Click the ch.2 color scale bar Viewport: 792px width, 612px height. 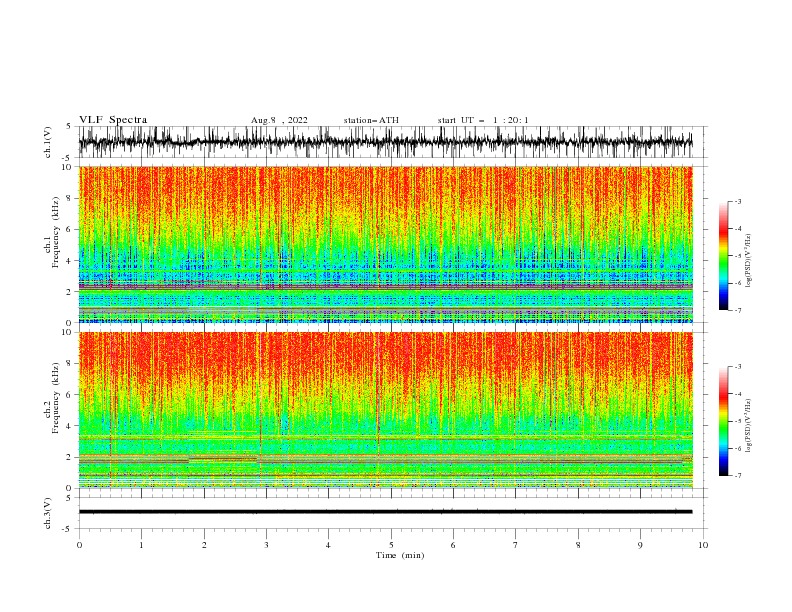[x=723, y=421]
